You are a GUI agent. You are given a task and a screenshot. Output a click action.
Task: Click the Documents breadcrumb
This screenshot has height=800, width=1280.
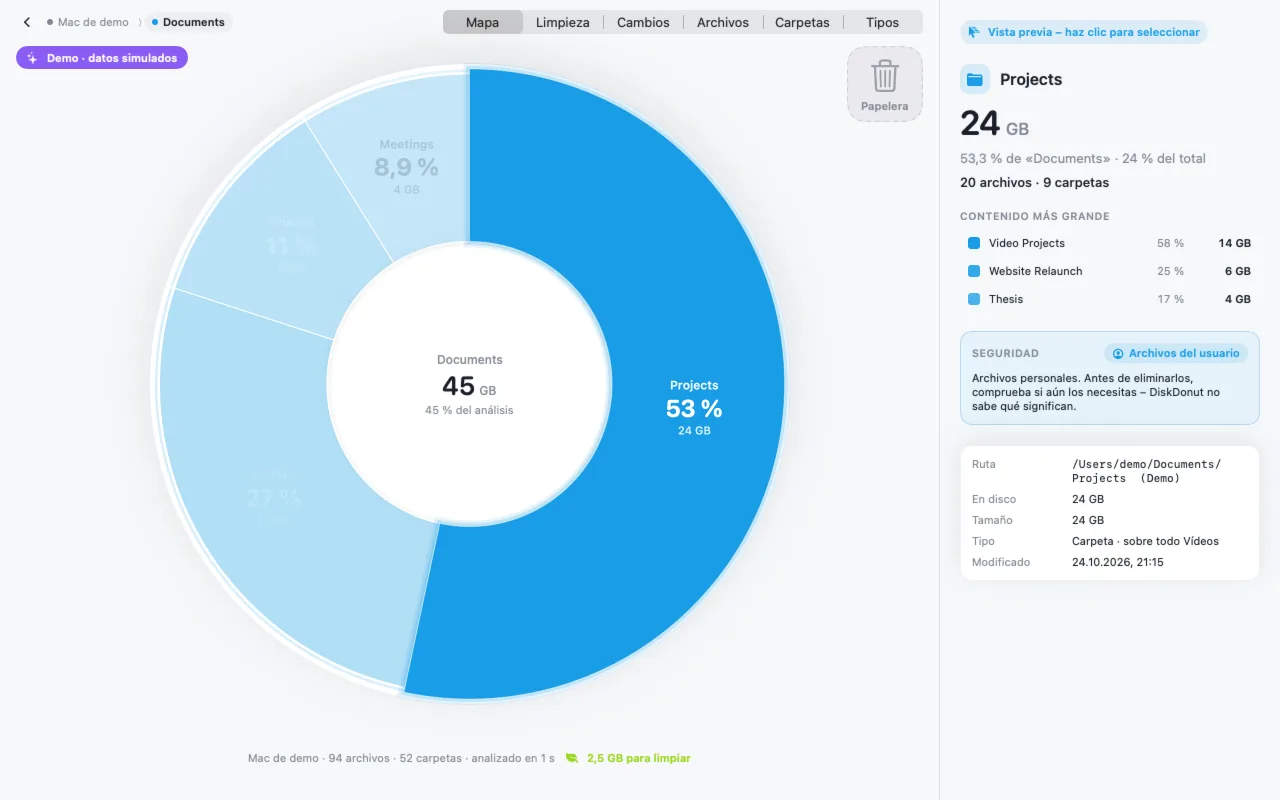click(188, 22)
